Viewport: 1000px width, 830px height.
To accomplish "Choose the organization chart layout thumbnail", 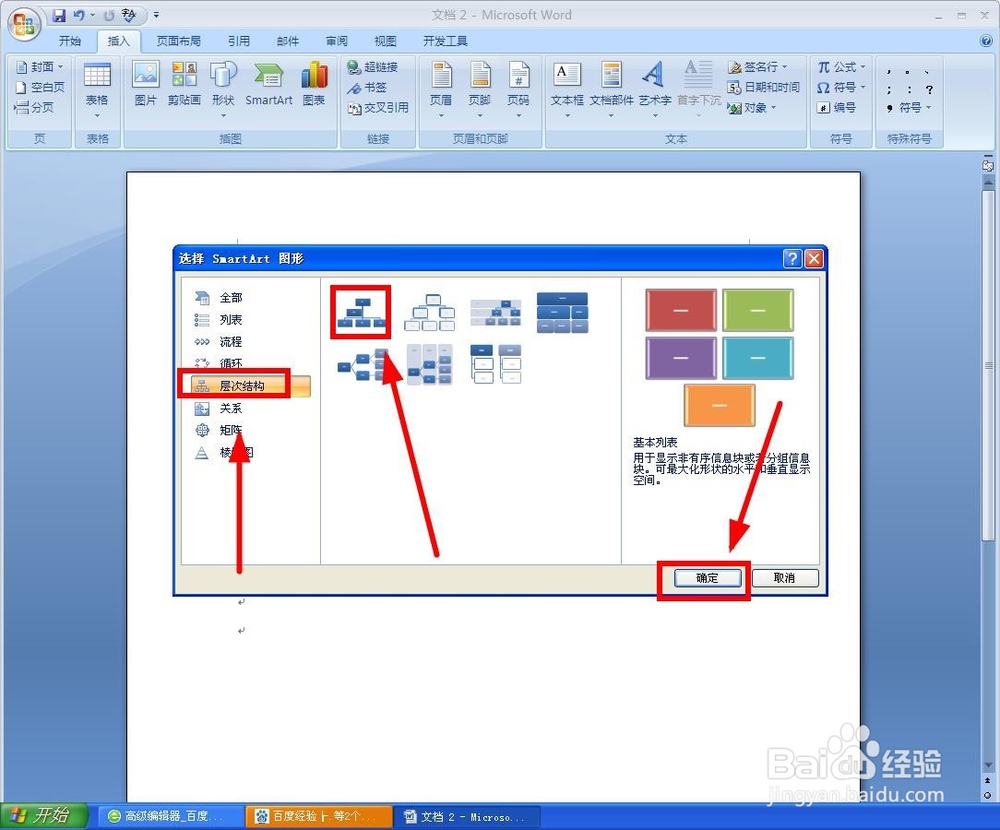I will click(362, 312).
